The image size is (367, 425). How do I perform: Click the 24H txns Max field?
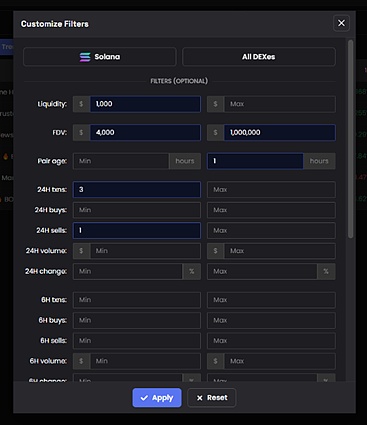pyautogui.click(x=271, y=190)
